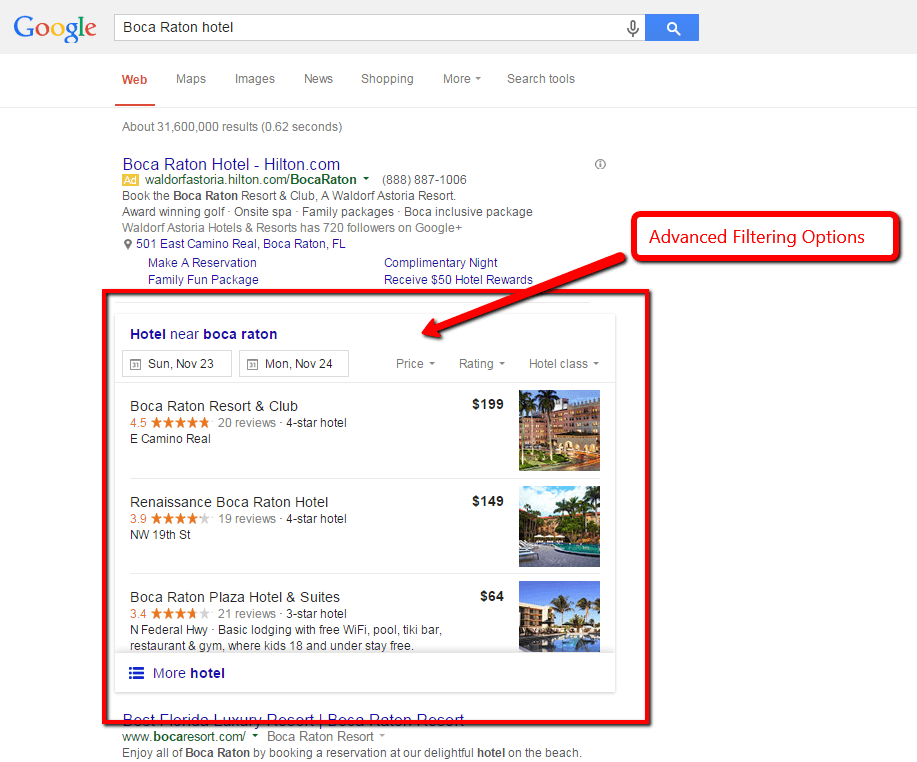This screenshot has width=917, height=762.
Task: Change the check-in date Sun, Nov 23
Action: click(177, 364)
